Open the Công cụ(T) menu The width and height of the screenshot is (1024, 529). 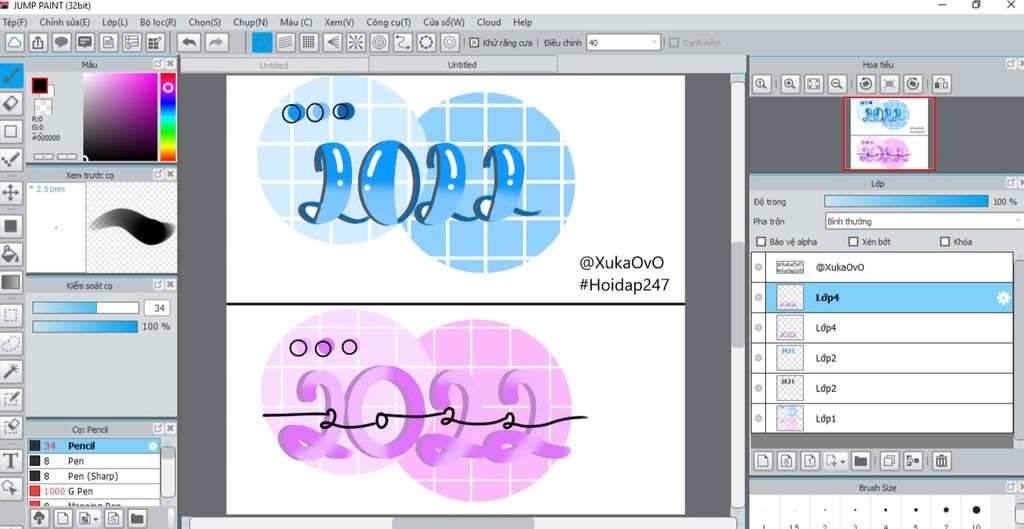[389, 22]
